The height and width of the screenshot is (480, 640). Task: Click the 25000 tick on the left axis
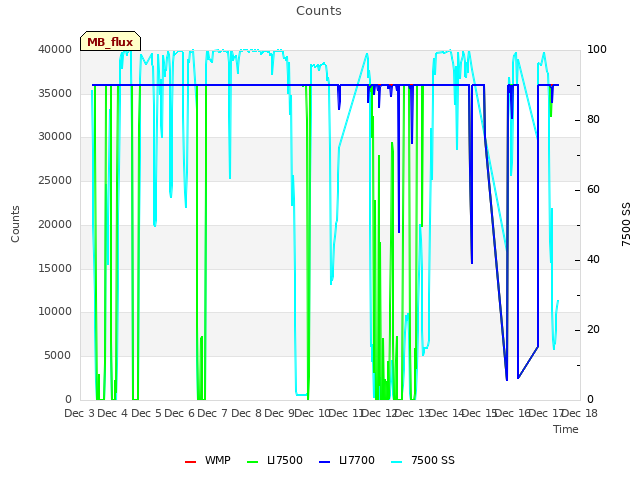coord(55,180)
